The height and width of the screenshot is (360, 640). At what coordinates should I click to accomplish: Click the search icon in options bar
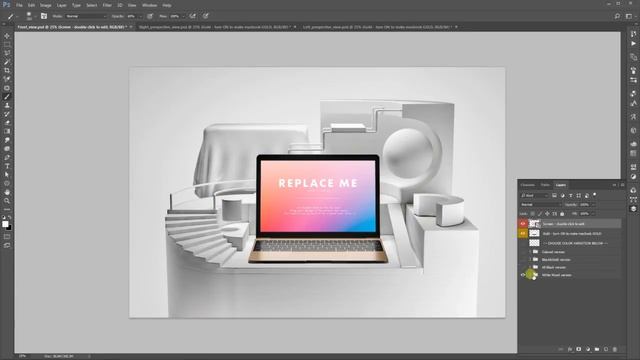click(617, 16)
